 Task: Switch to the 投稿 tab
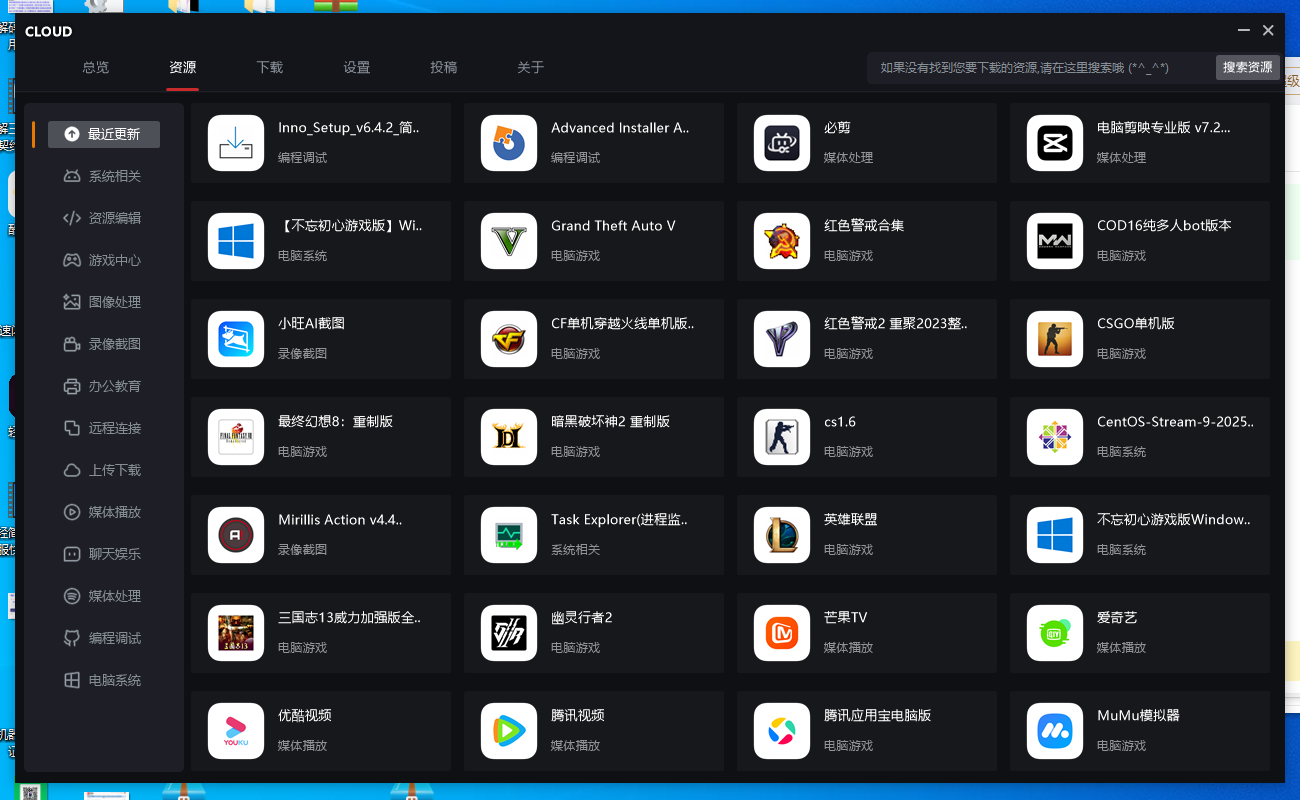[444, 68]
